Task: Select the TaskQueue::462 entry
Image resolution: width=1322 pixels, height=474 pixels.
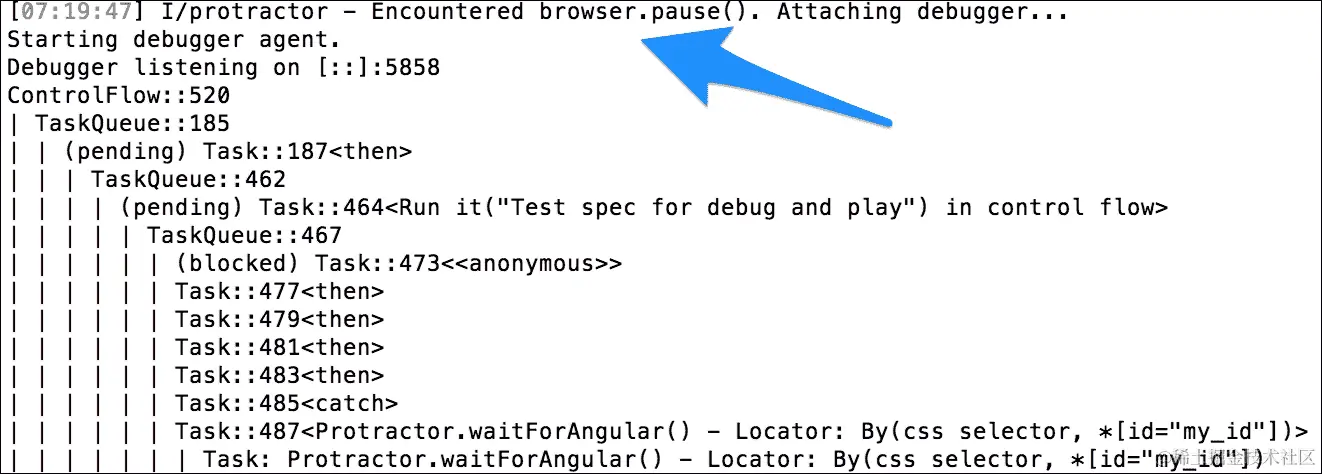Action: coord(188,180)
